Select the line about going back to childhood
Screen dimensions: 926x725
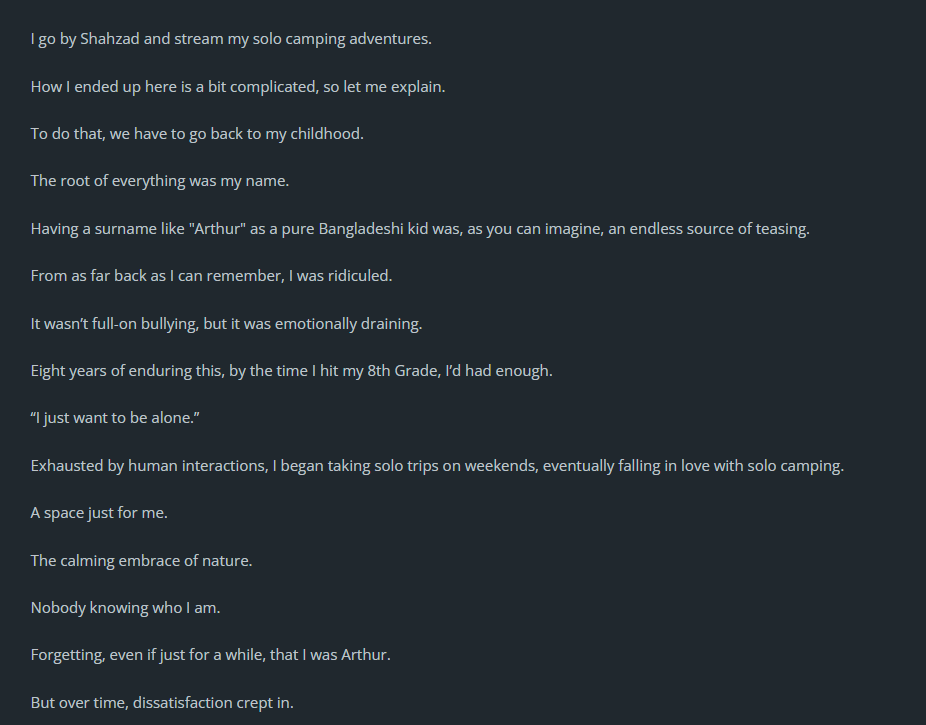[x=197, y=134]
